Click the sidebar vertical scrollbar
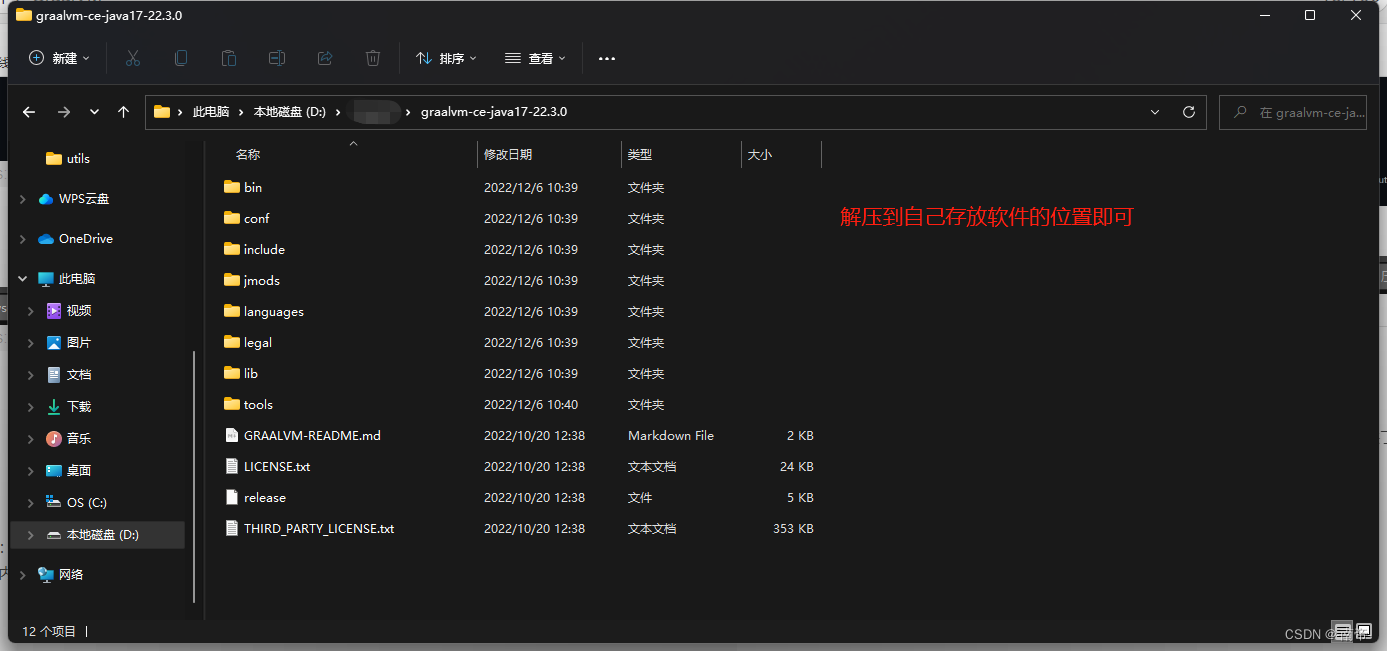 pyautogui.click(x=194, y=475)
